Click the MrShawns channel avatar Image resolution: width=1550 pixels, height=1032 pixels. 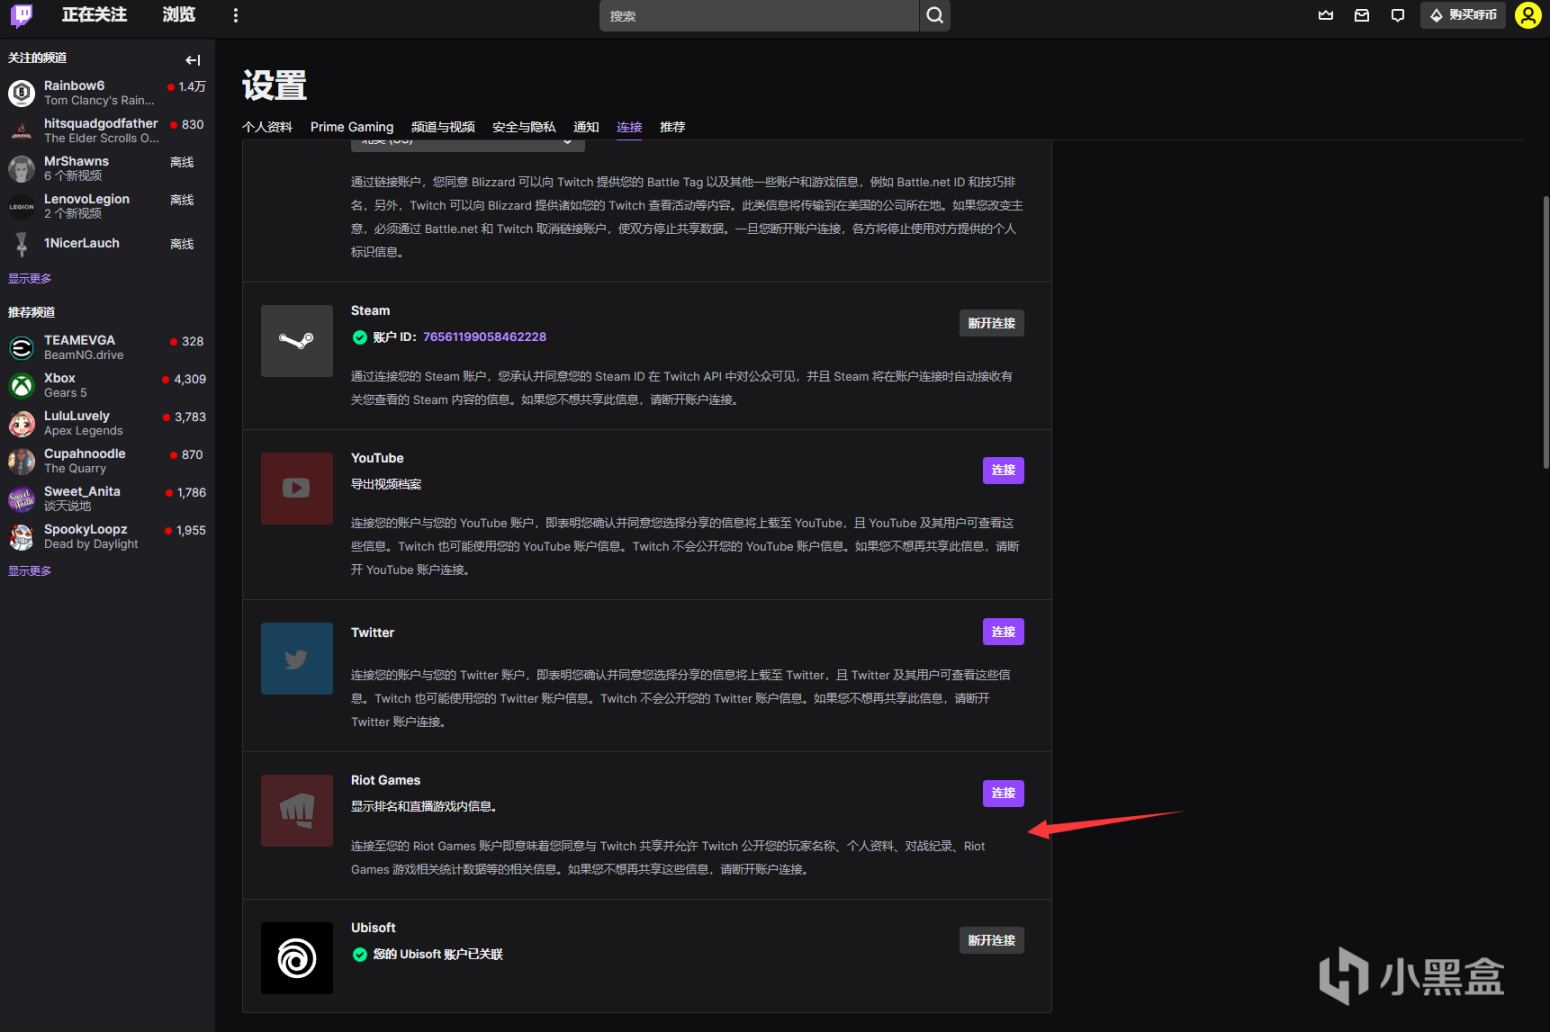[22, 169]
